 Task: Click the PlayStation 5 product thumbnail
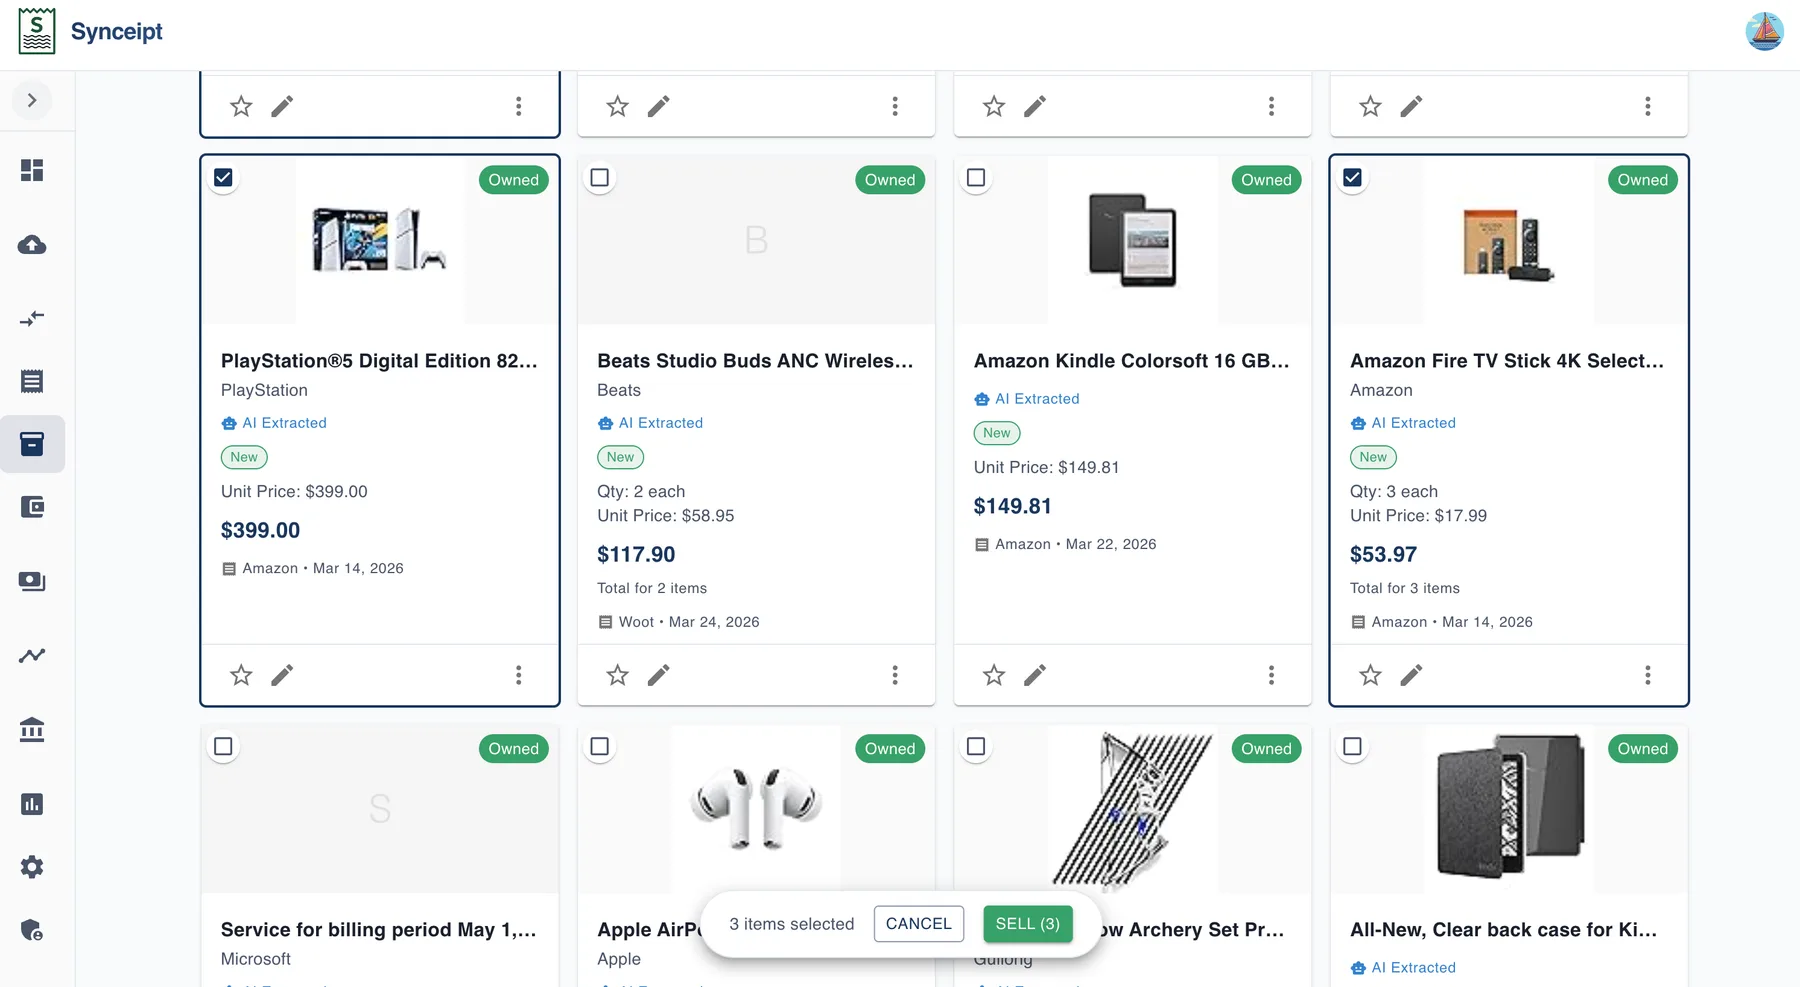click(380, 240)
